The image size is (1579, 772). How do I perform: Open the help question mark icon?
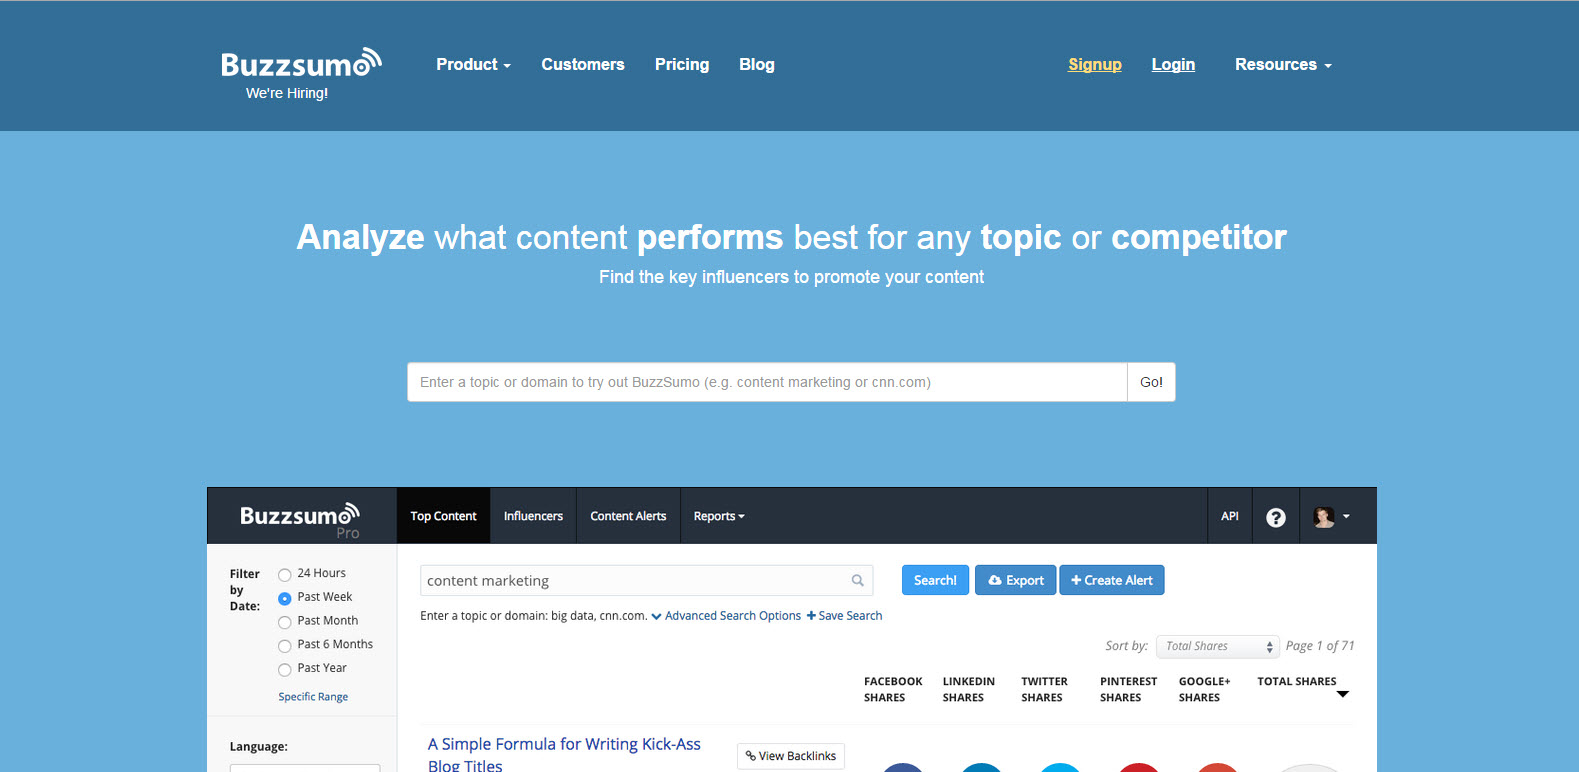(x=1276, y=517)
